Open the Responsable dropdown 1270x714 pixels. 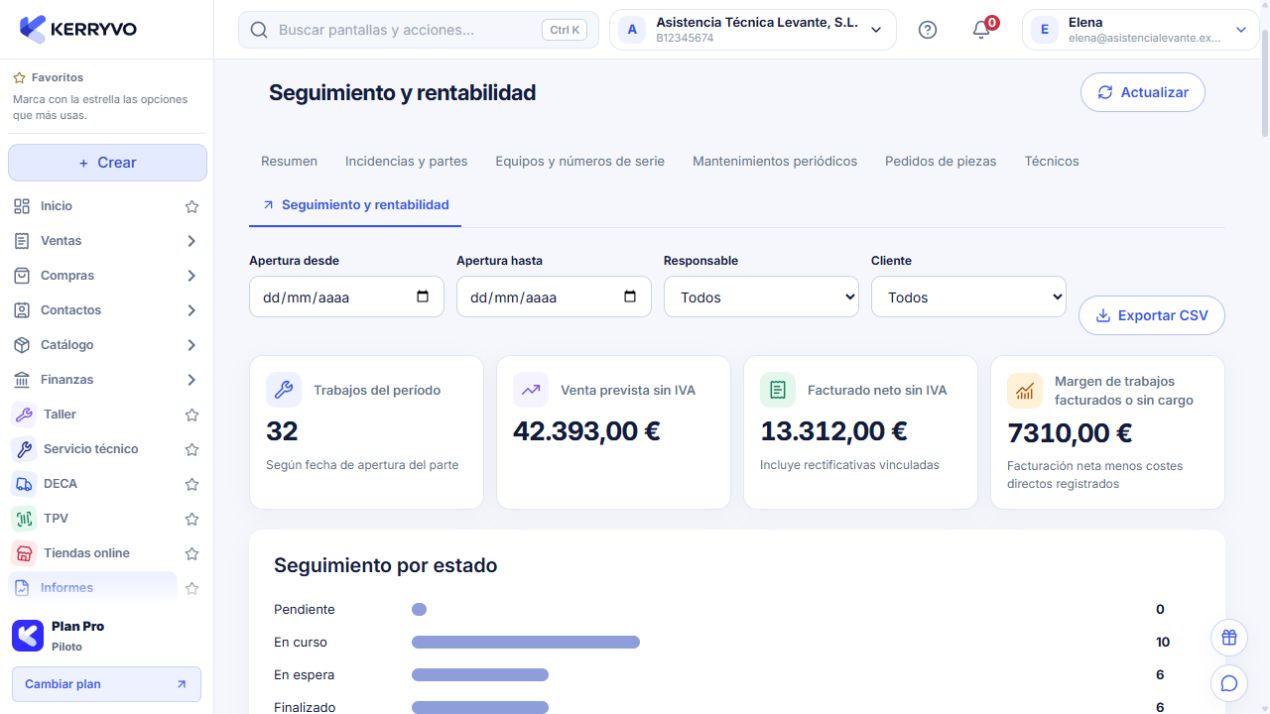click(761, 297)
